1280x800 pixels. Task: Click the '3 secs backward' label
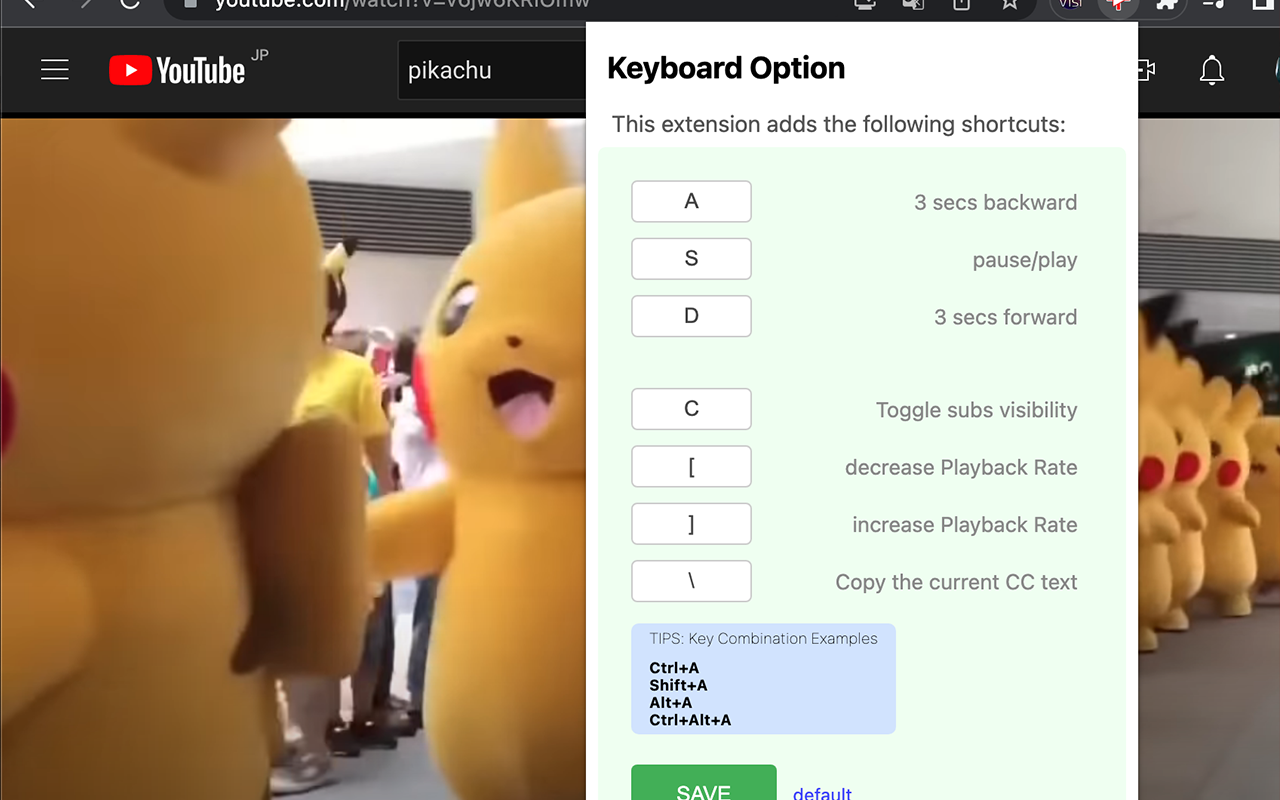[996, 202]
